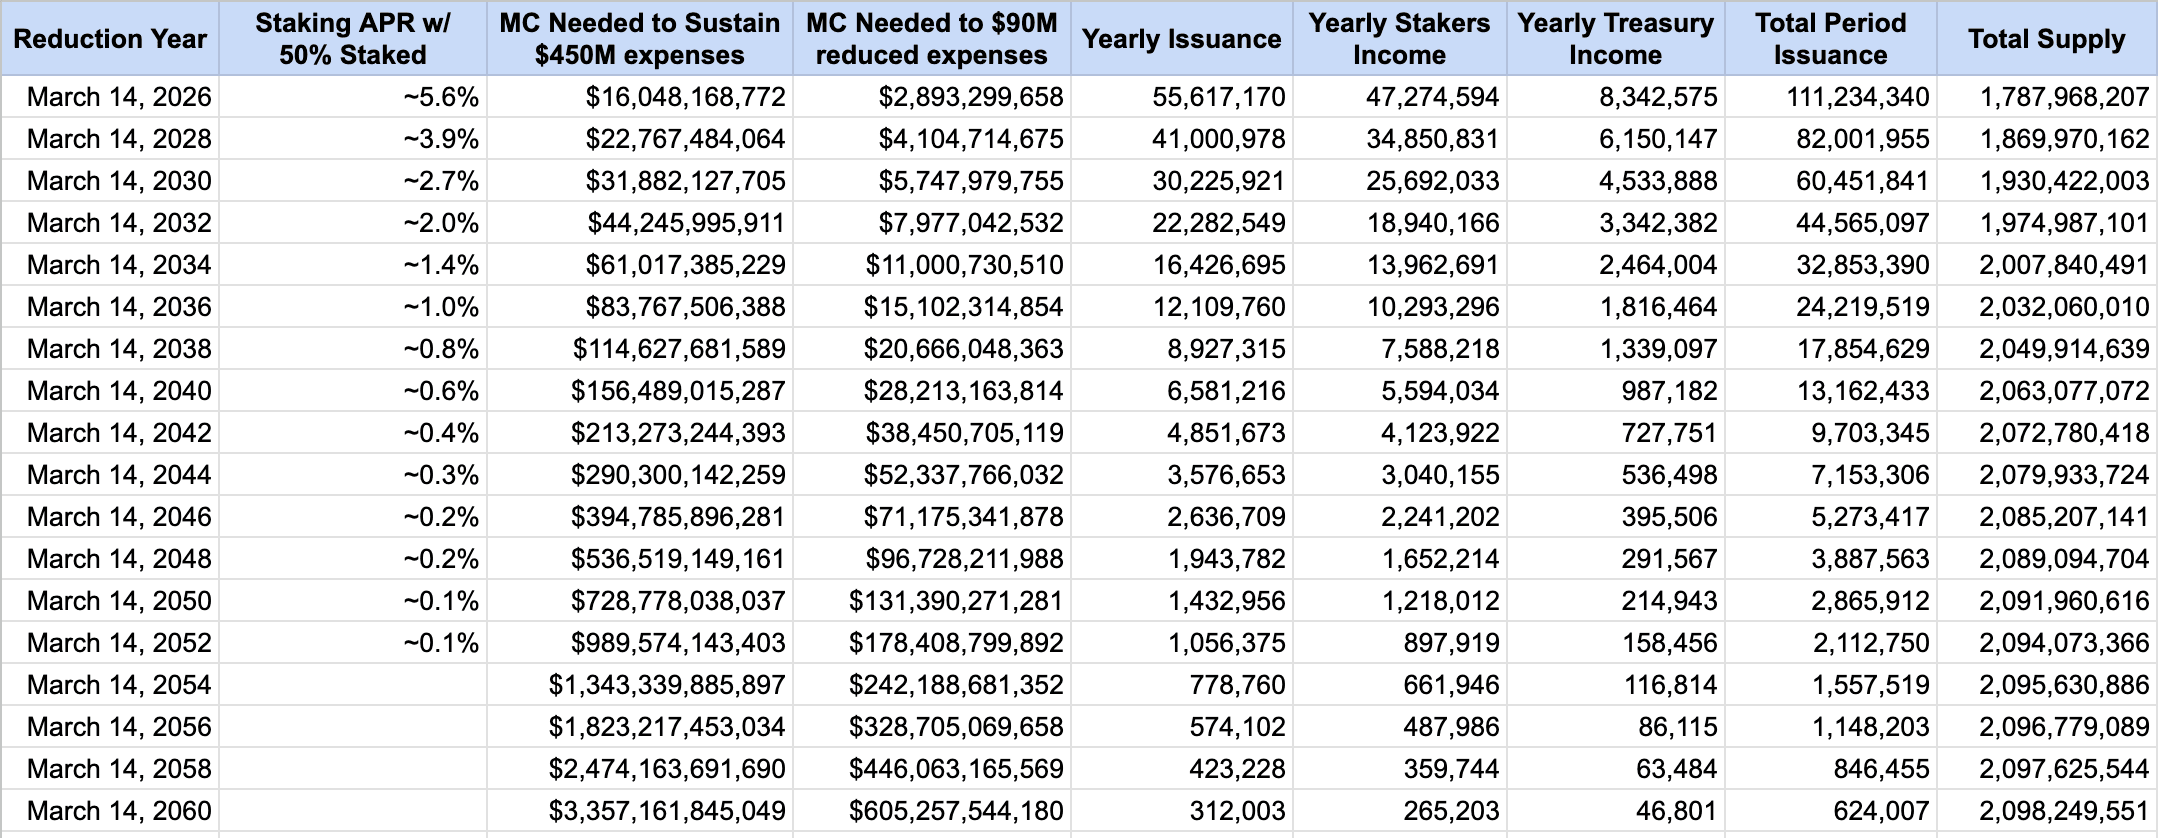This screenshot has height=838, width=2158.
Task: Select the 55,617,170 yearly issuance cell
Action: coord(1218,97)
